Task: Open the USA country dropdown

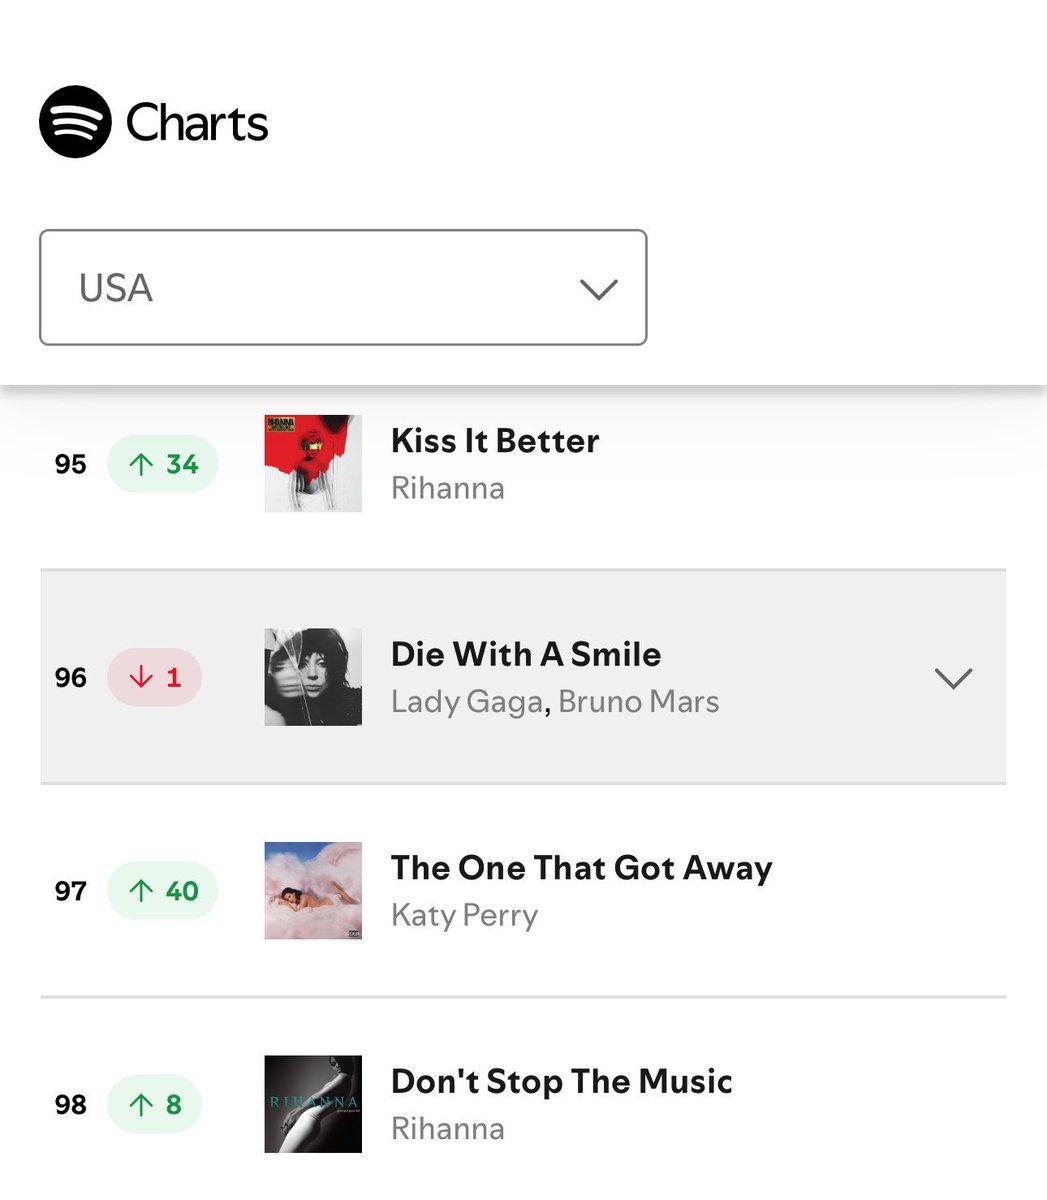Action: coord(343,288)
